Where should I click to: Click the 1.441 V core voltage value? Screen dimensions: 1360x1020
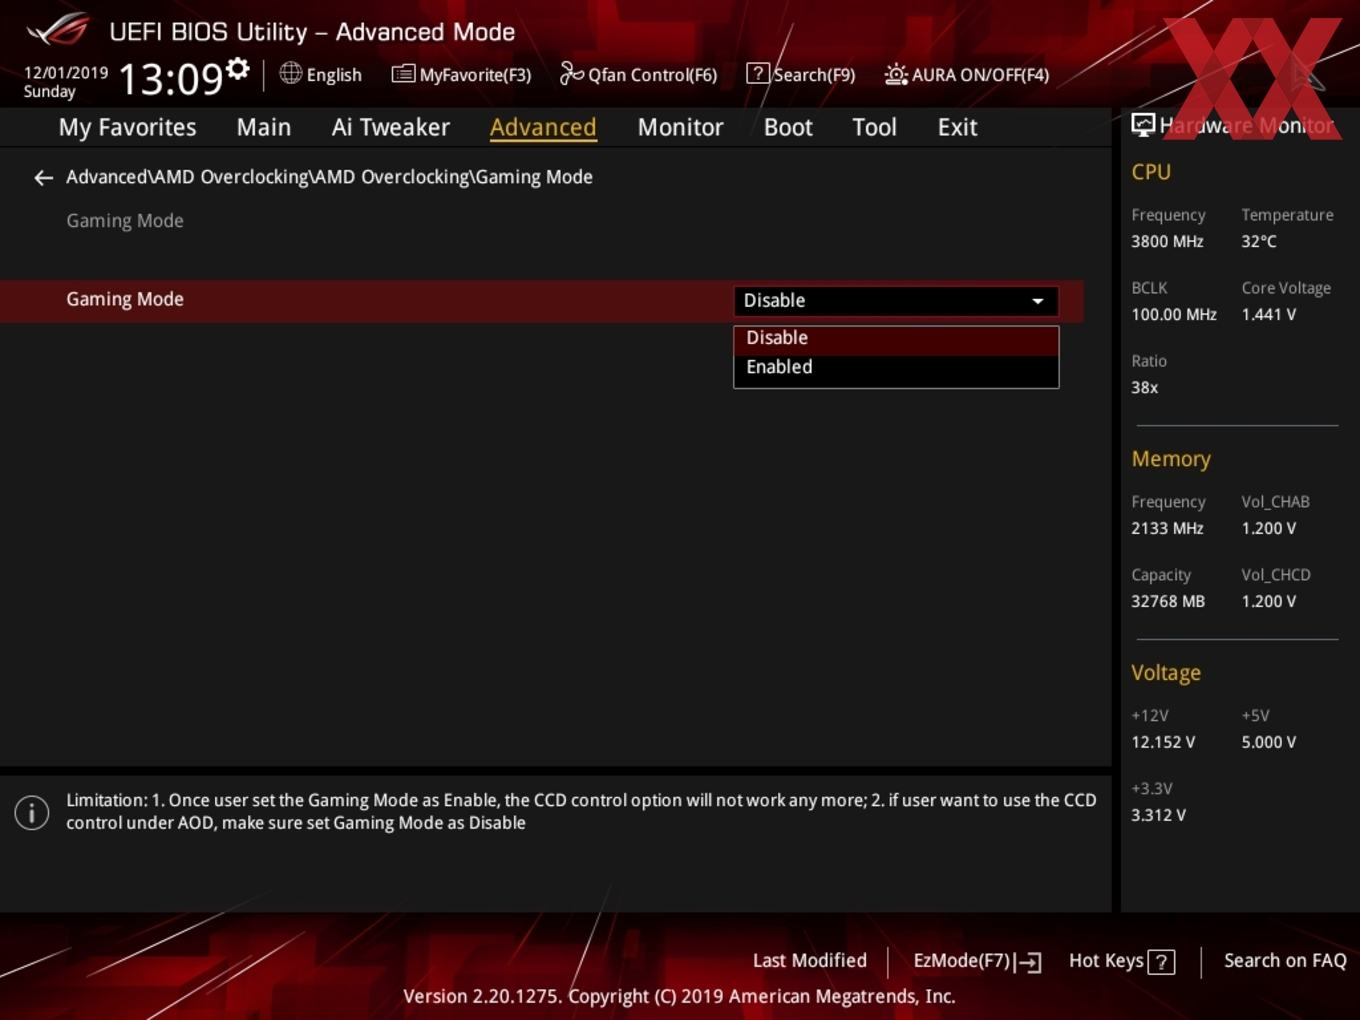[x=1268, y=315]
